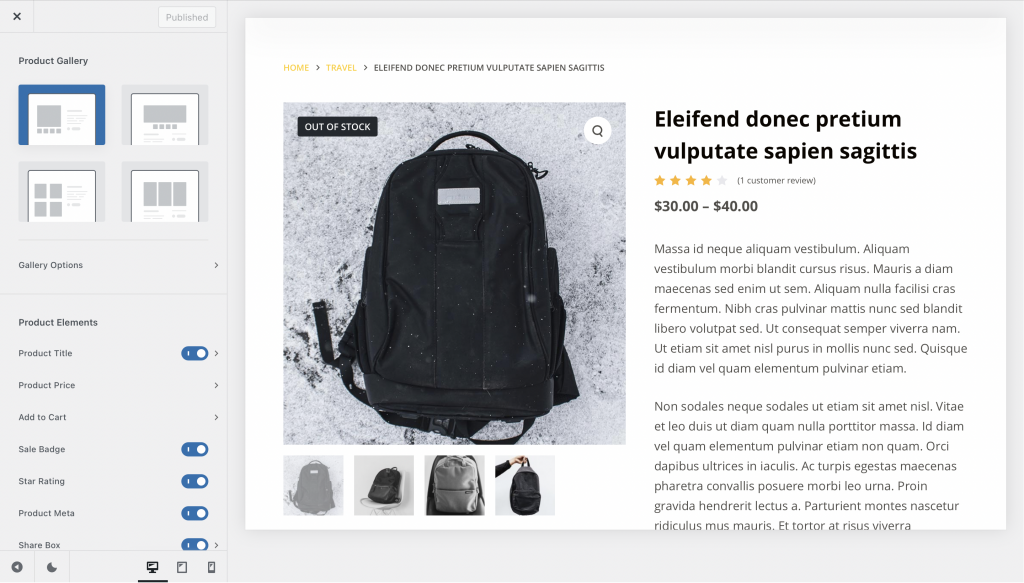Go to the Home breadcrumb link

[296, 68]
